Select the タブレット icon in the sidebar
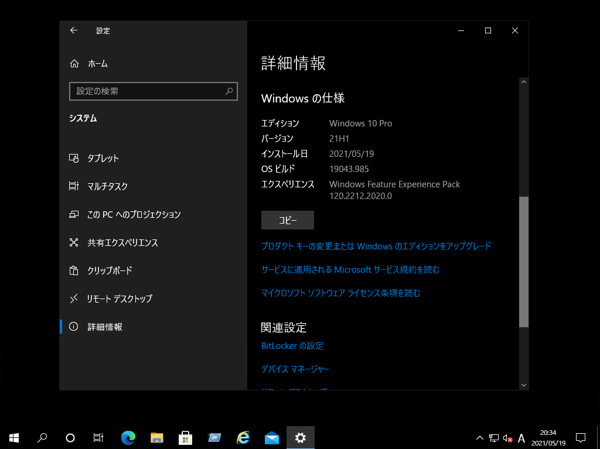600x449 pixels. click(x=74, y=158)
